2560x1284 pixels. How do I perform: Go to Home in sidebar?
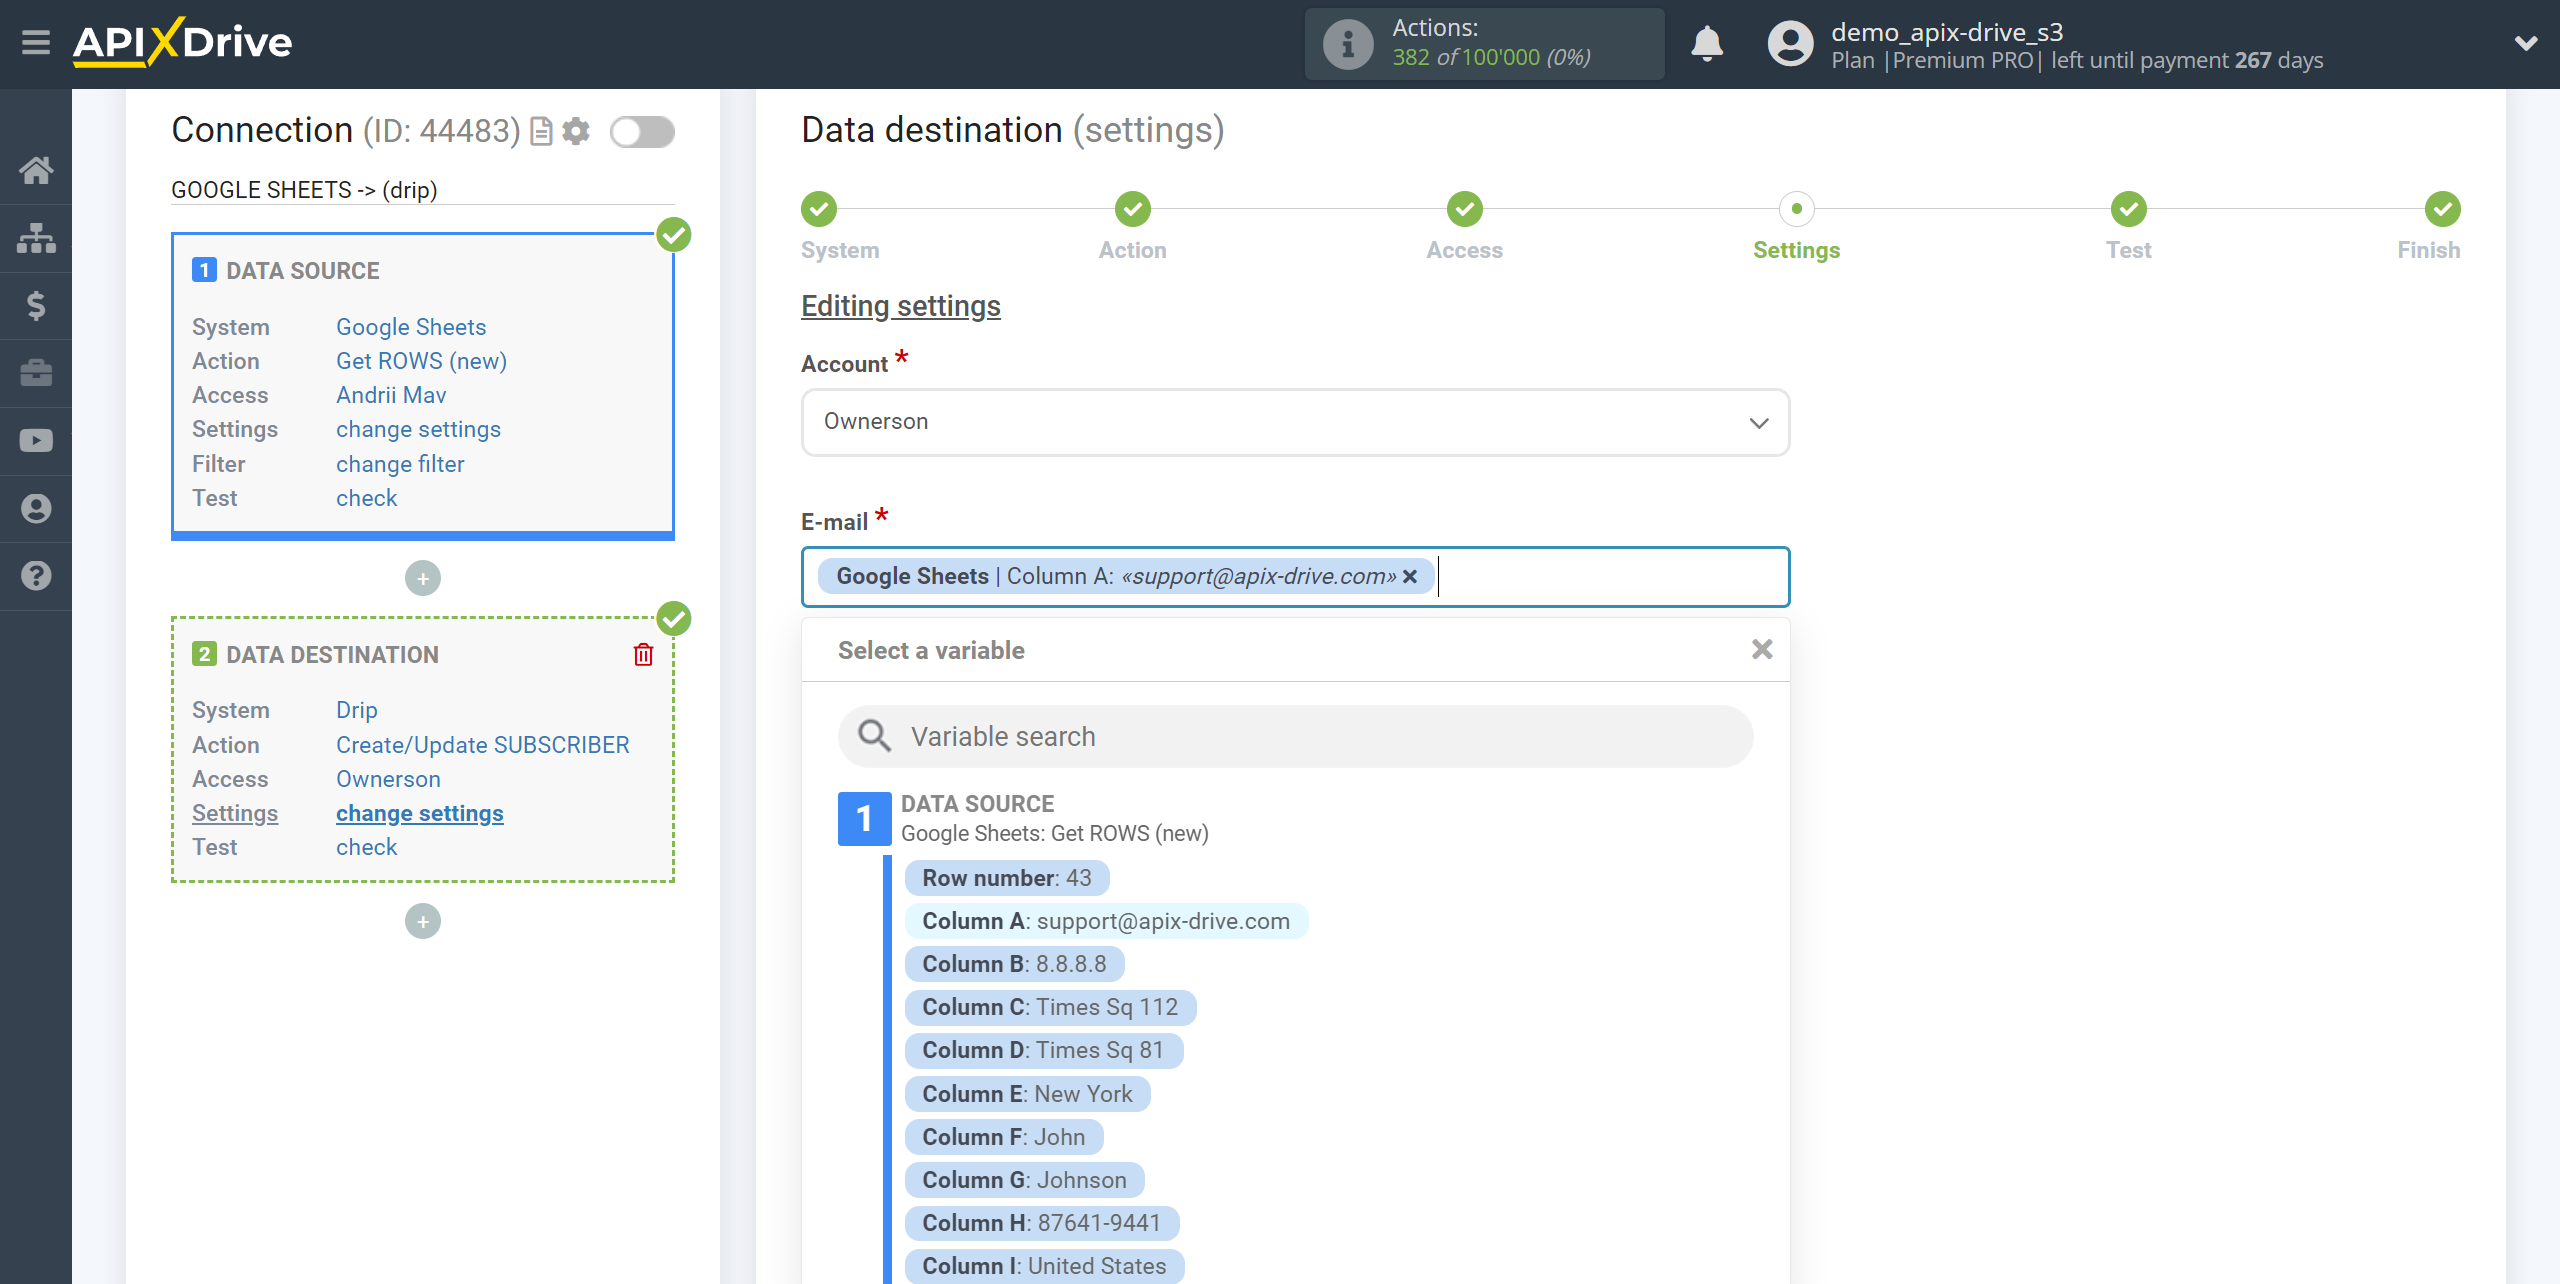36,170
